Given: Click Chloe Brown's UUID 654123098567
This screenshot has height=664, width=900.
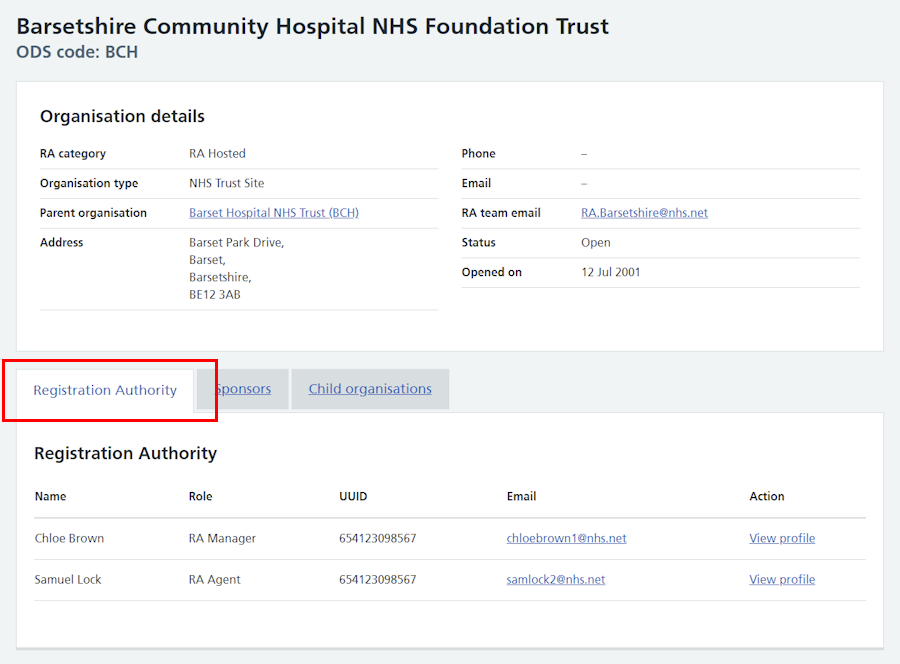Looking at the screenshot, I should [x=378, y=538].
